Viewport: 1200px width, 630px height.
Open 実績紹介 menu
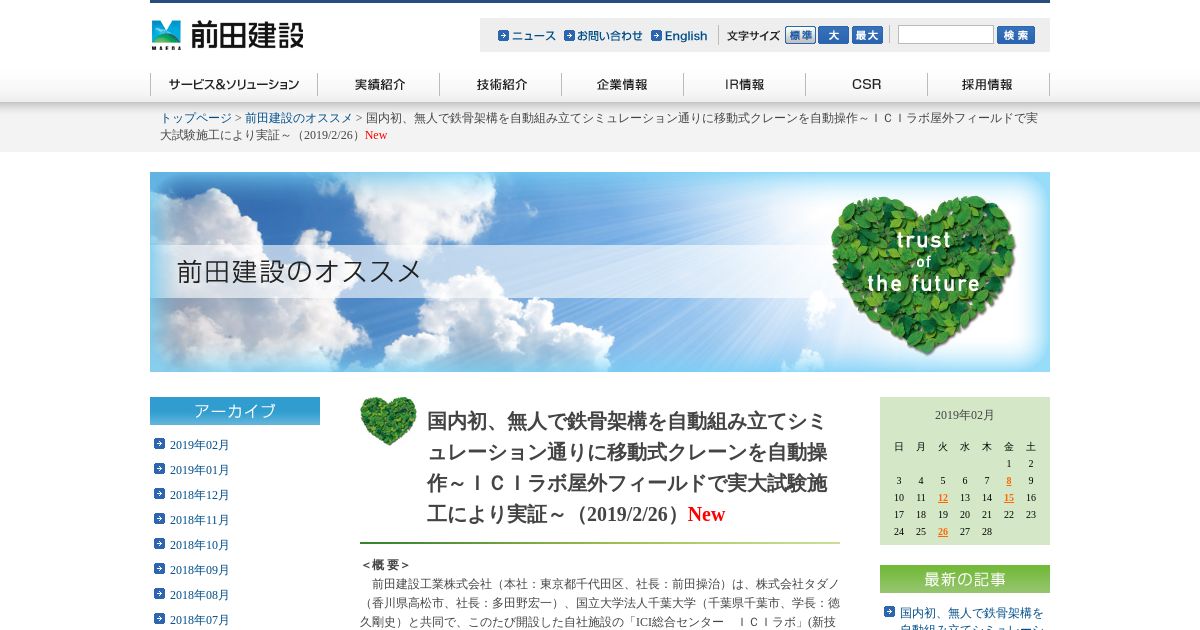tap(379, 85)
